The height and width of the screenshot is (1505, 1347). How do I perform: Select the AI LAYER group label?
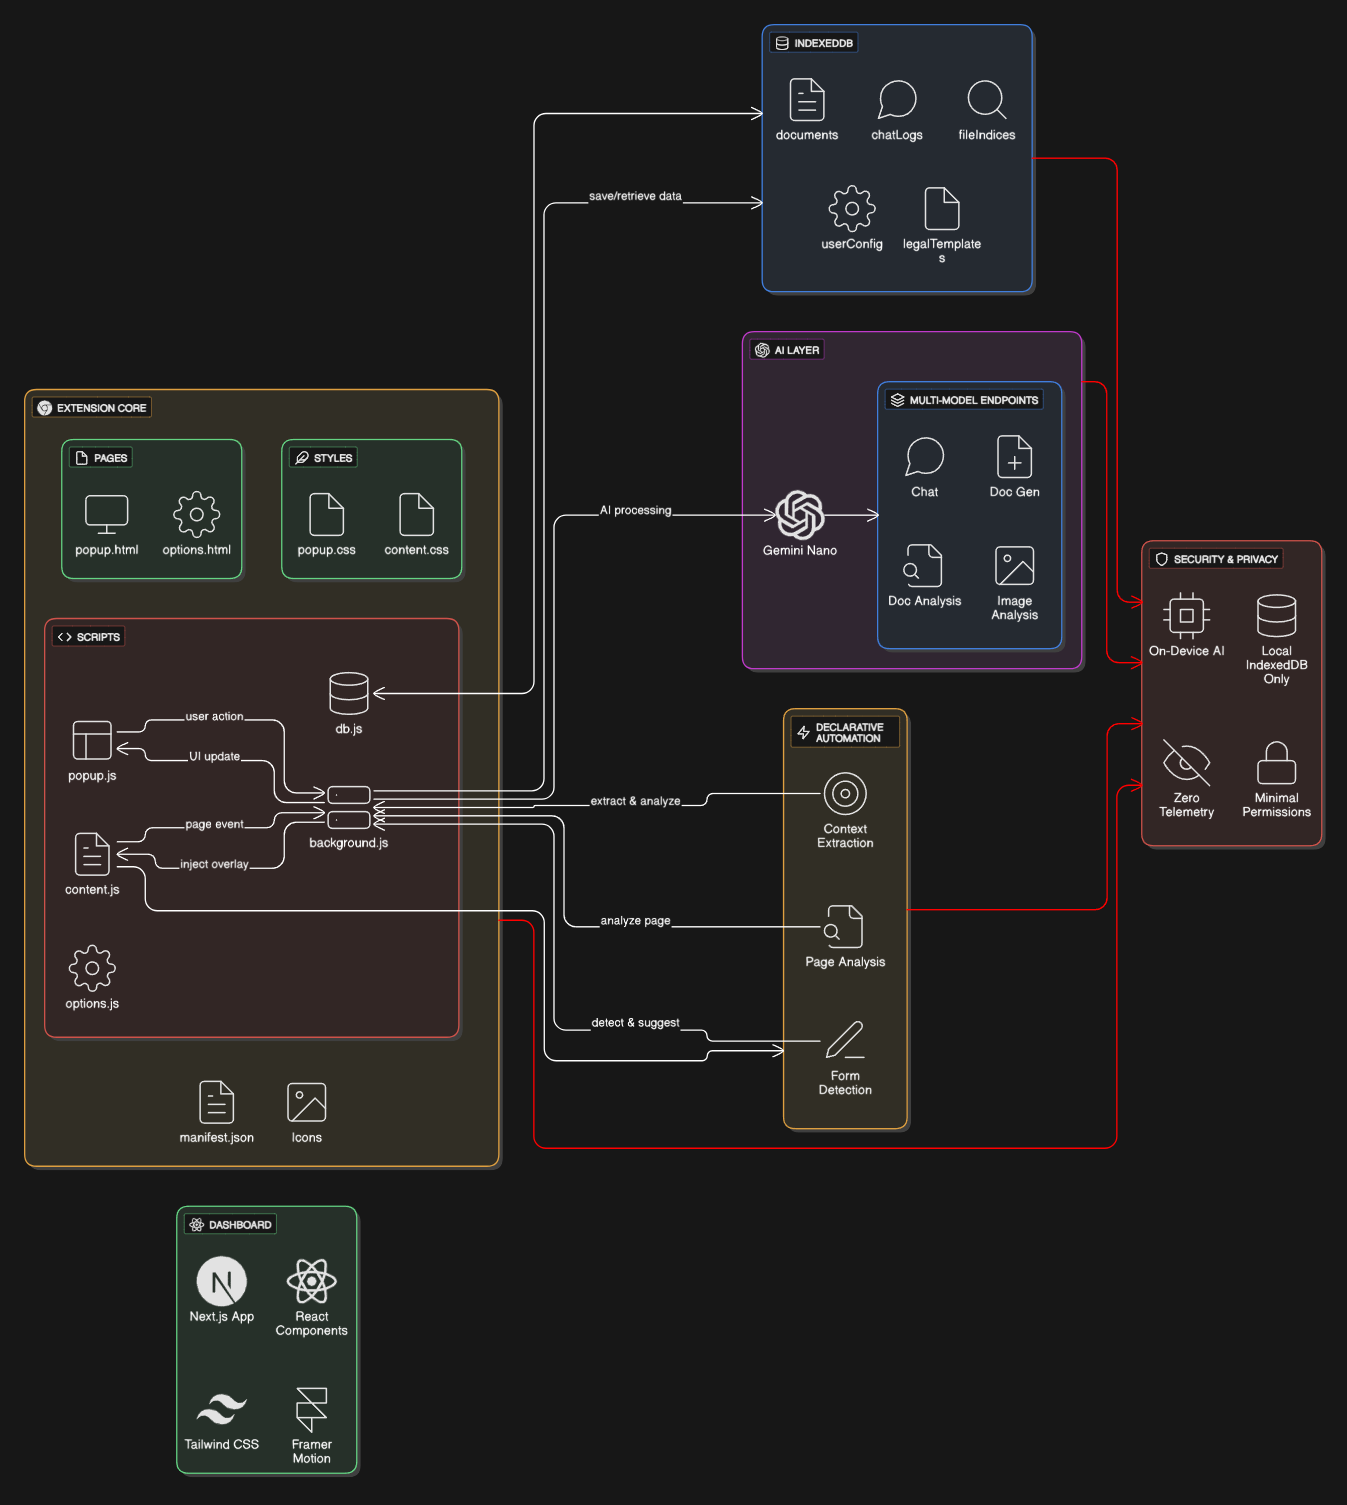click(x=787, y=350)
